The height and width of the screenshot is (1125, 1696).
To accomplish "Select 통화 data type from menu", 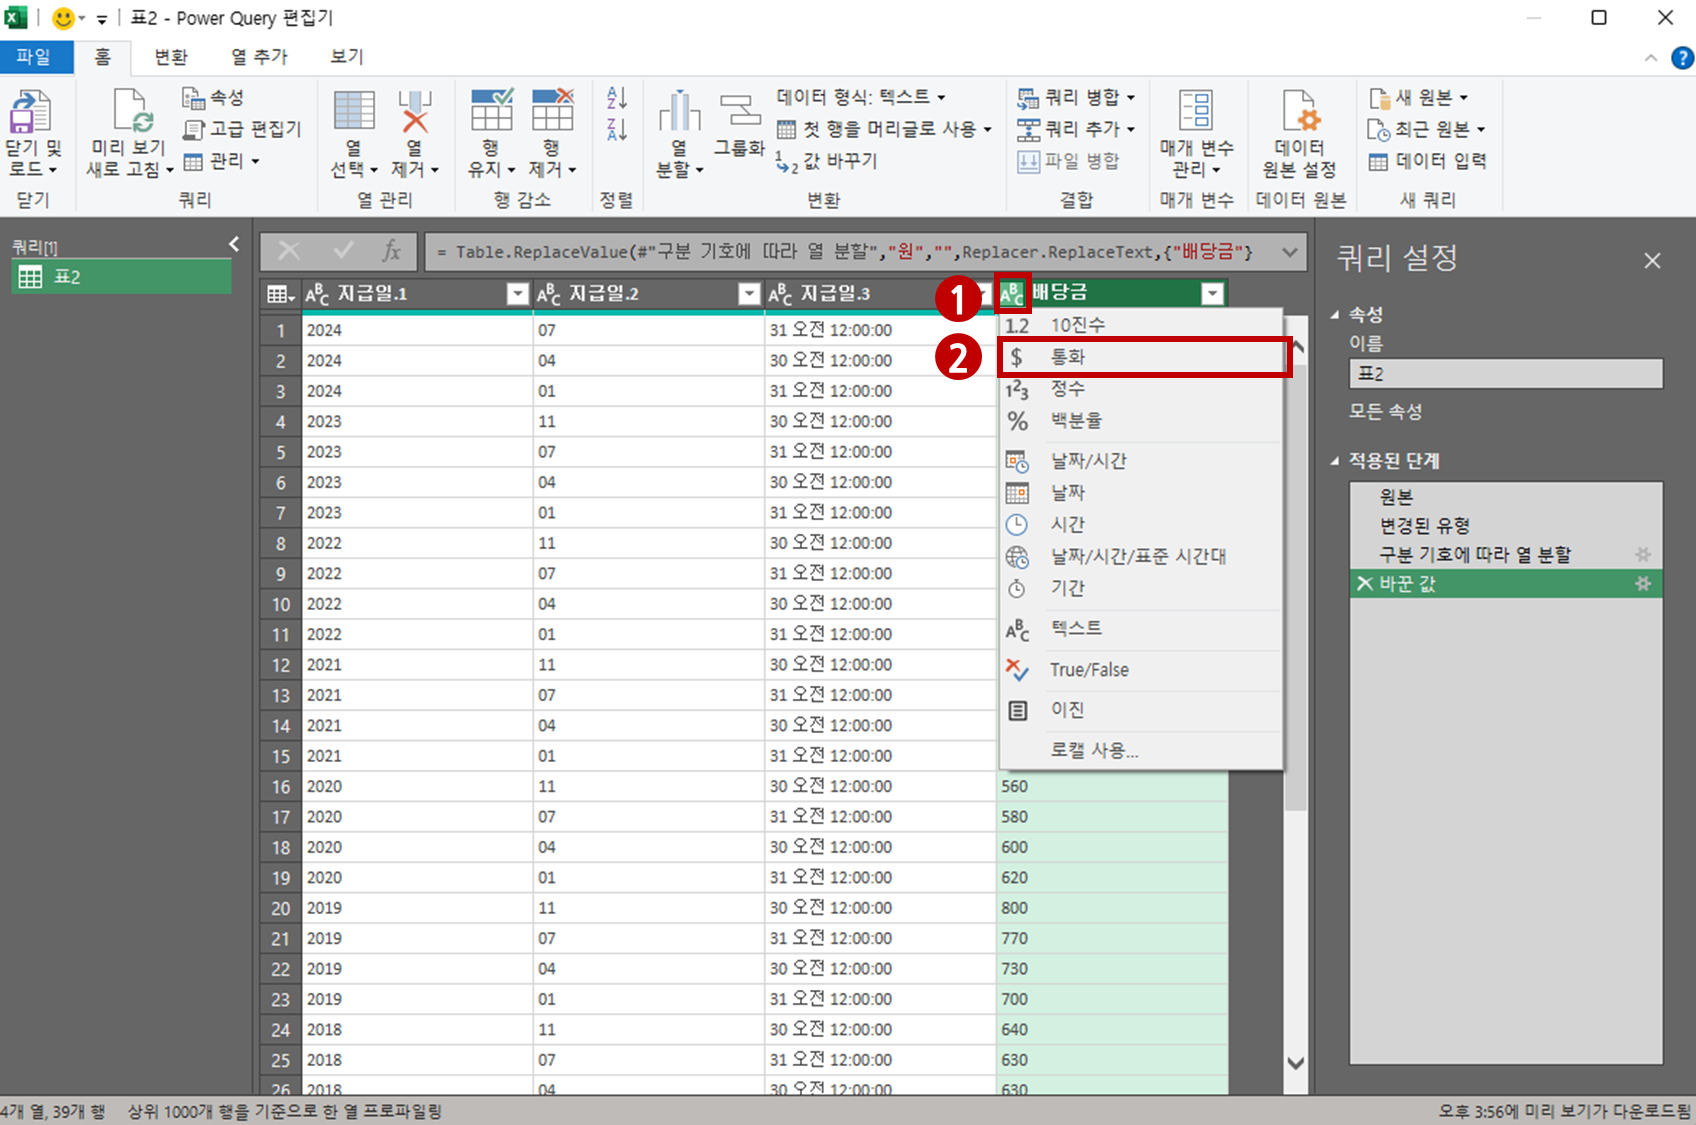I will (x=1141, y=357).
